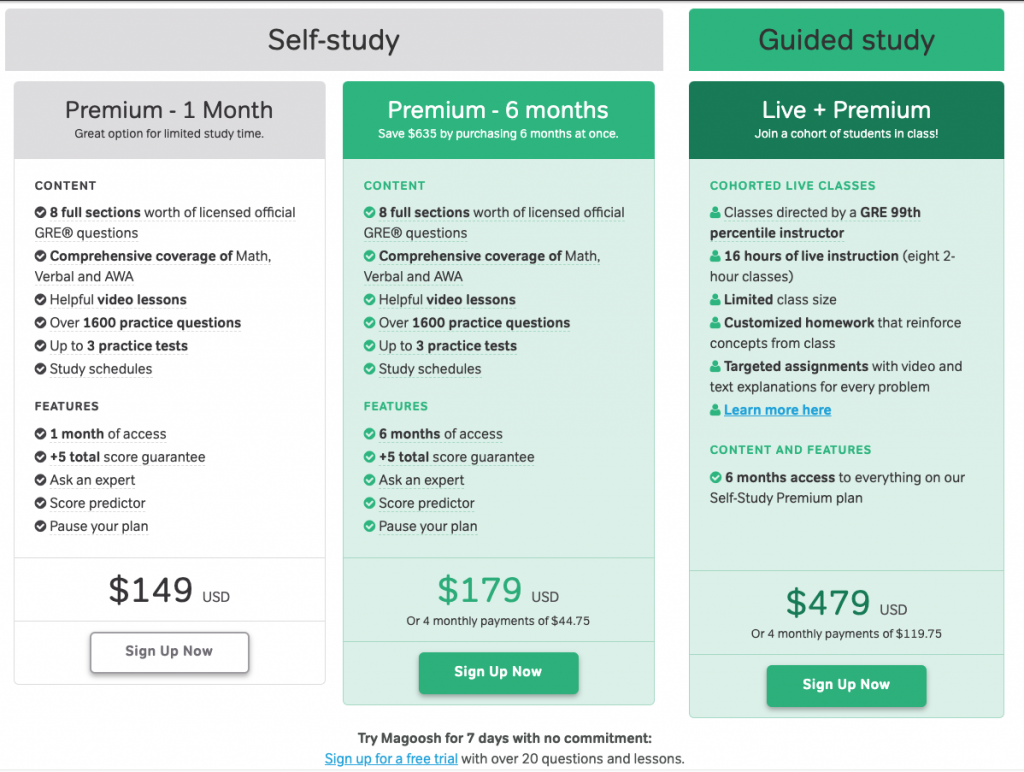The image size is (1024, 772).
Task: Click Score predictor feature in 6 months plan
Action: tap(426, 504)
